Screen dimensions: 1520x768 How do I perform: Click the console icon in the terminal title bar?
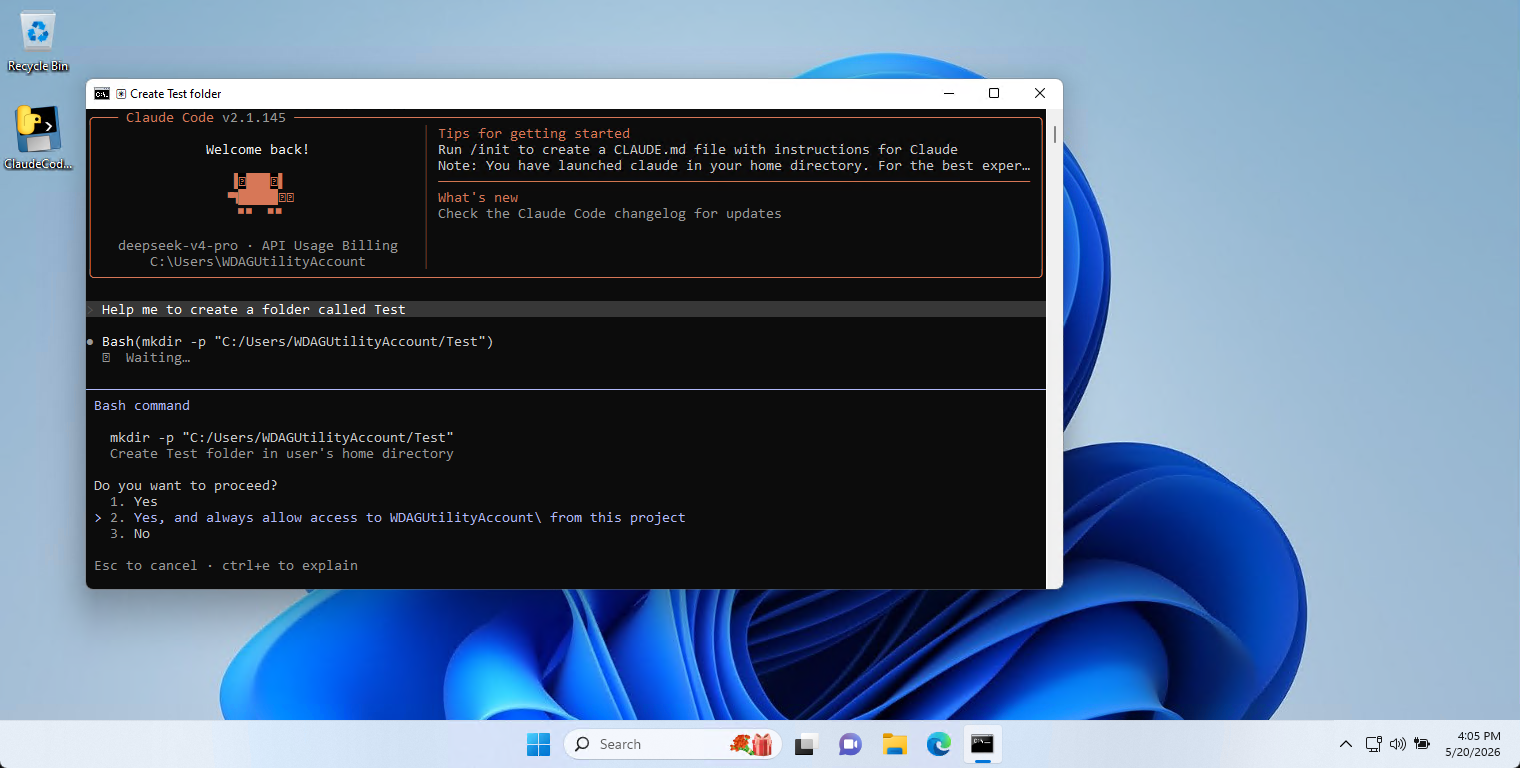[x=102, y=94]
